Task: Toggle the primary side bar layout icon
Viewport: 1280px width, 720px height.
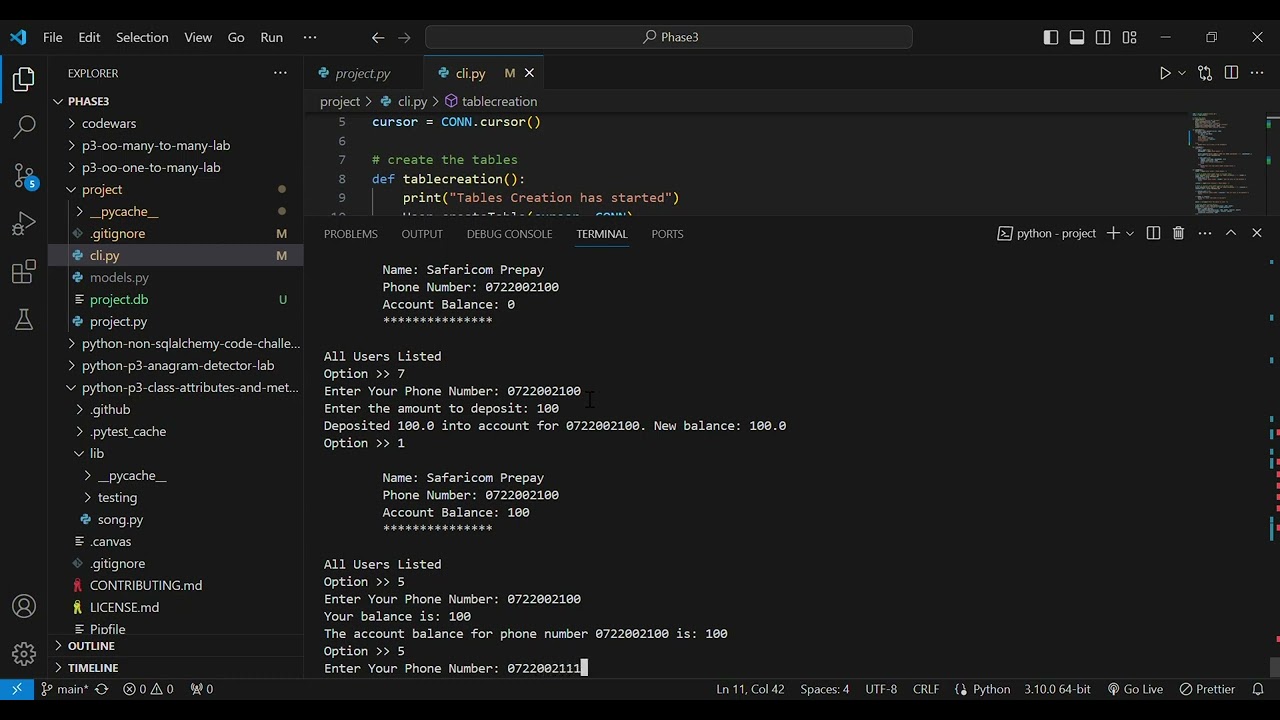Action: pyautogui.click(x=1051, y=37)
